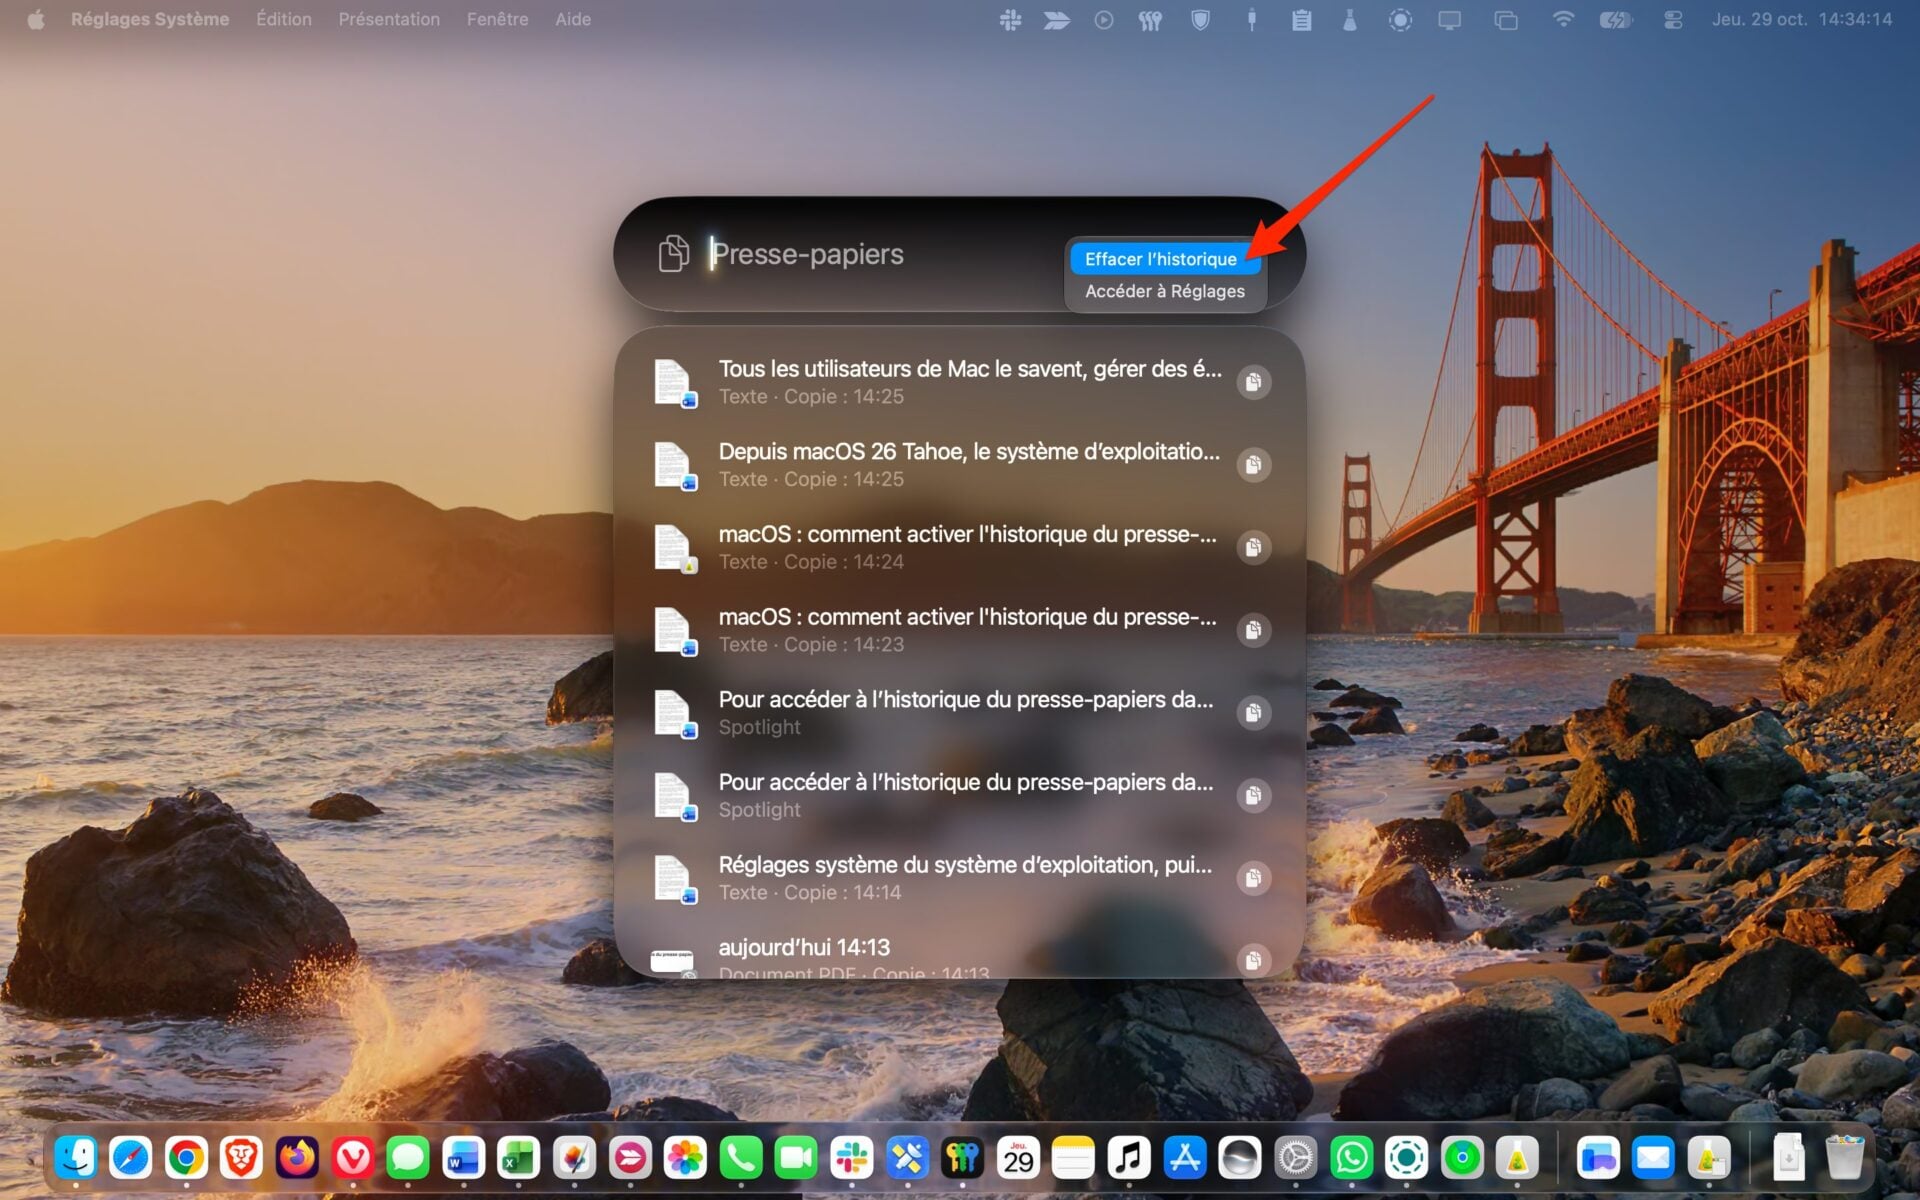Choose Accéder à Réglages from the menu
This screenshot has height=1200, width=1920.
[x=1164, y=291]
